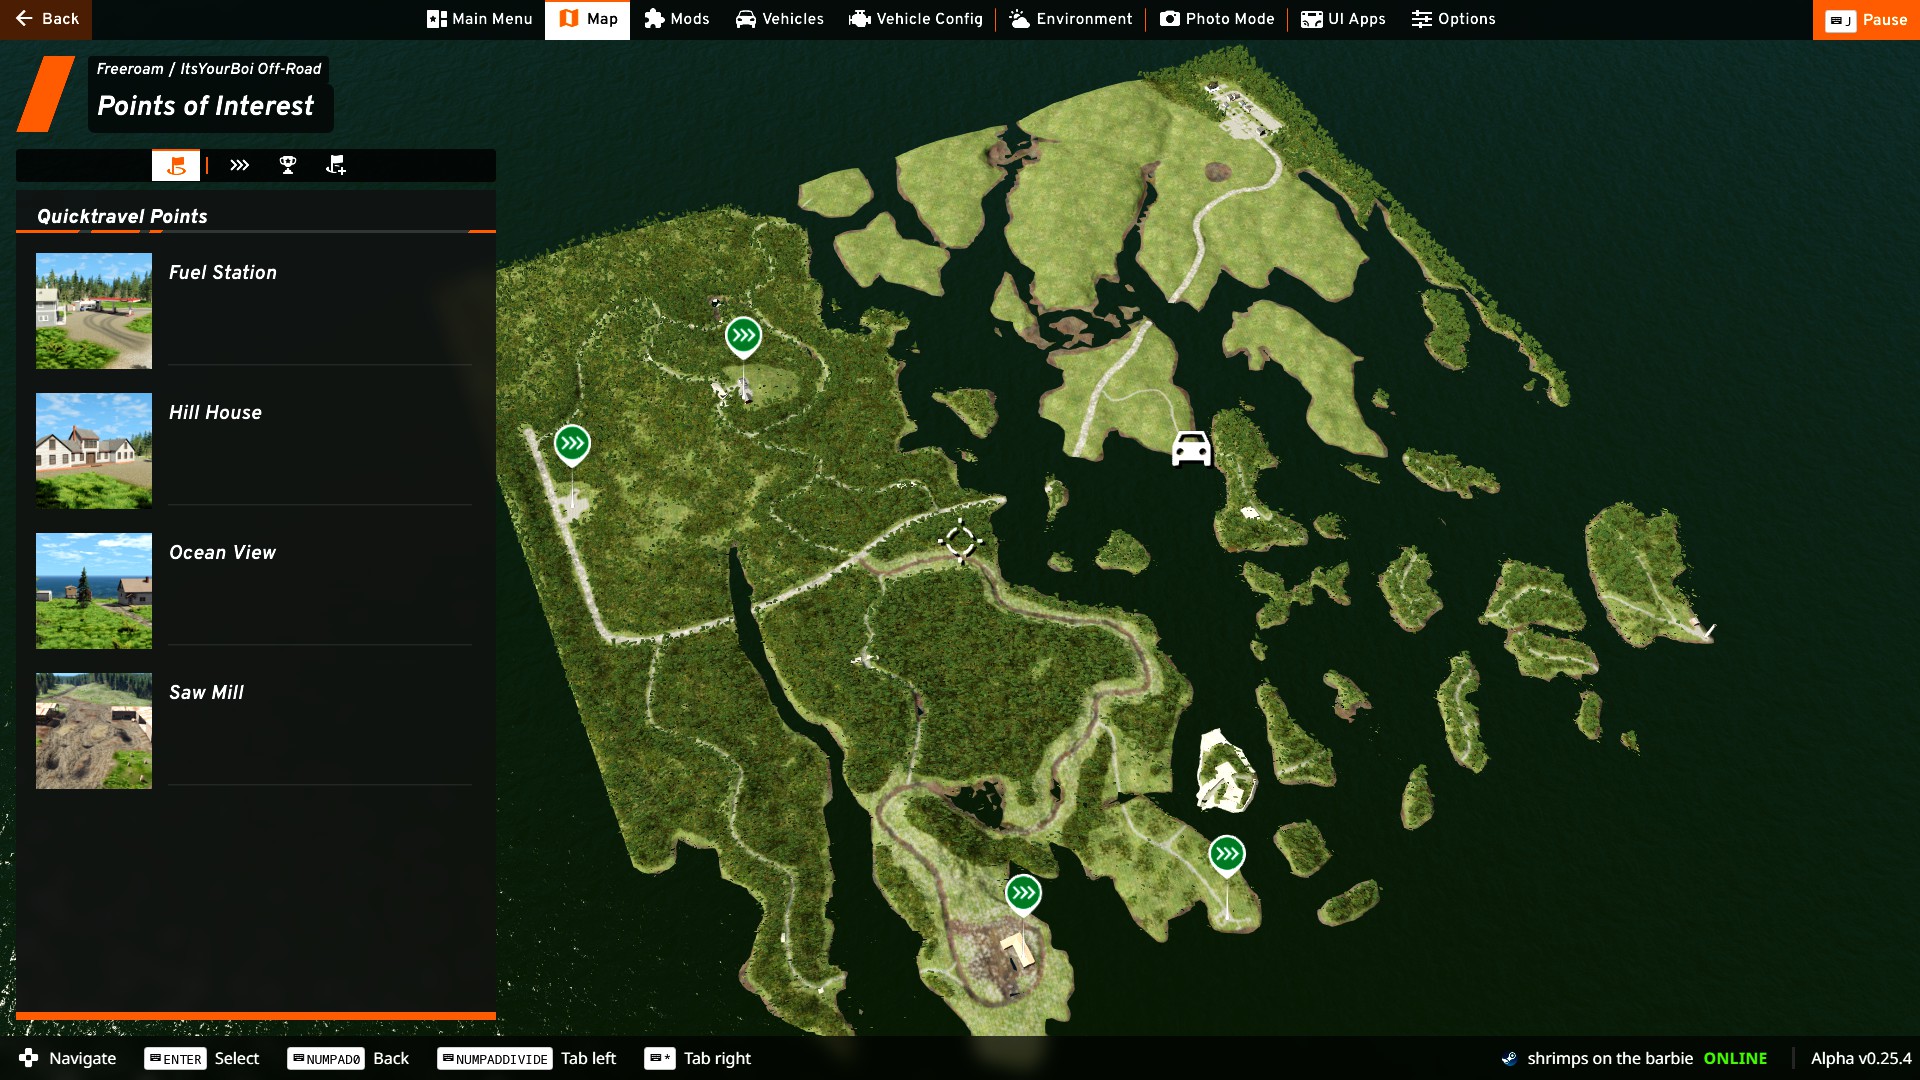Viewport: 1920px width, 1080px height.
Task: Click the quicktravel marker on the hilltop clearing
Action: (x=743, y=337)
